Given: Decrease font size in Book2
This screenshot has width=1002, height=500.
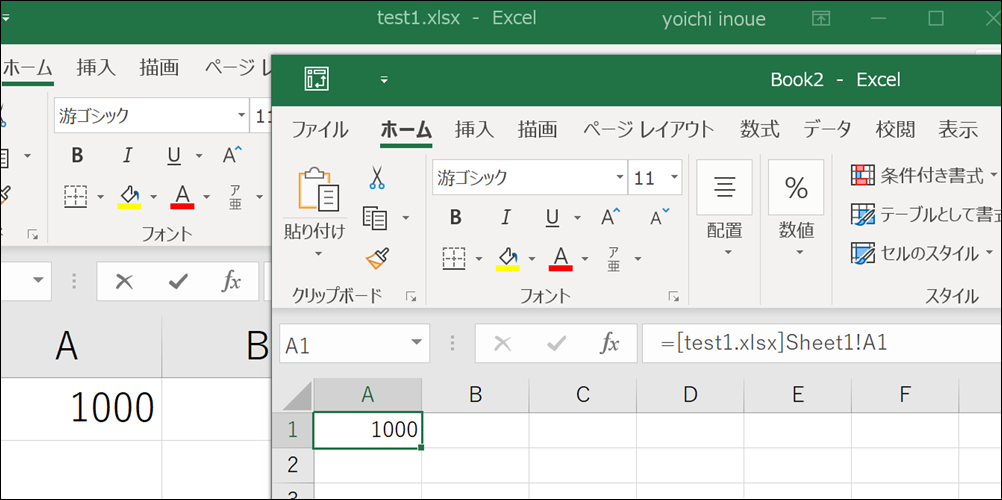Looking at the screenshot, I should pyautogui.click(x=660, y=217).
